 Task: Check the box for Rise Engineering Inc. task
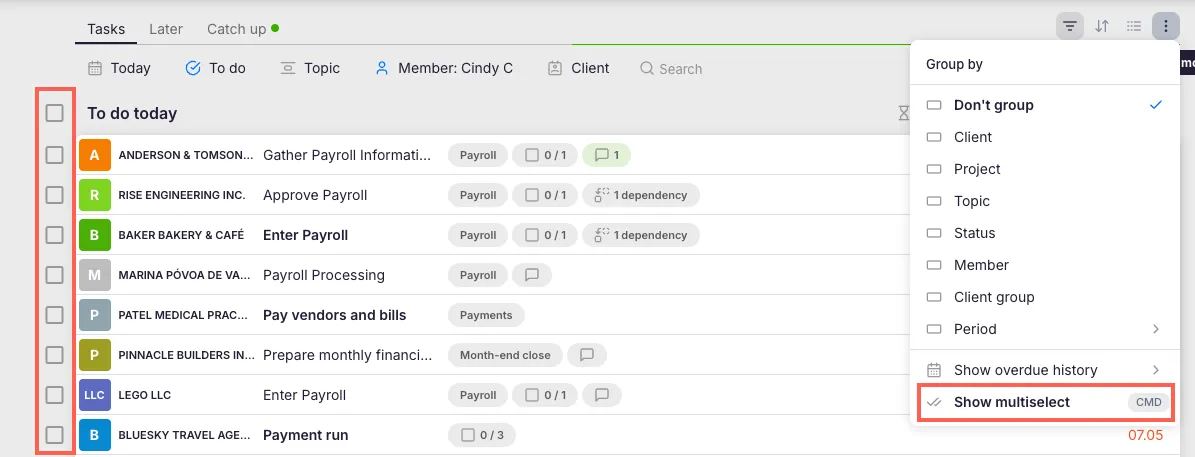[x=55, y=195]
